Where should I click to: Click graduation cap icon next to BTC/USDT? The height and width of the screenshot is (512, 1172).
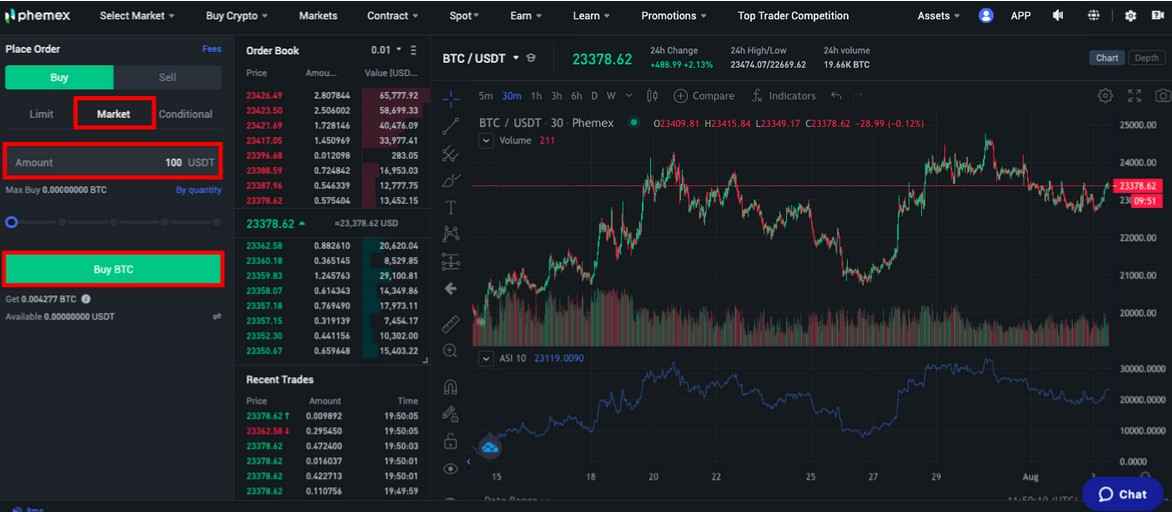click(x=531, y=58)
